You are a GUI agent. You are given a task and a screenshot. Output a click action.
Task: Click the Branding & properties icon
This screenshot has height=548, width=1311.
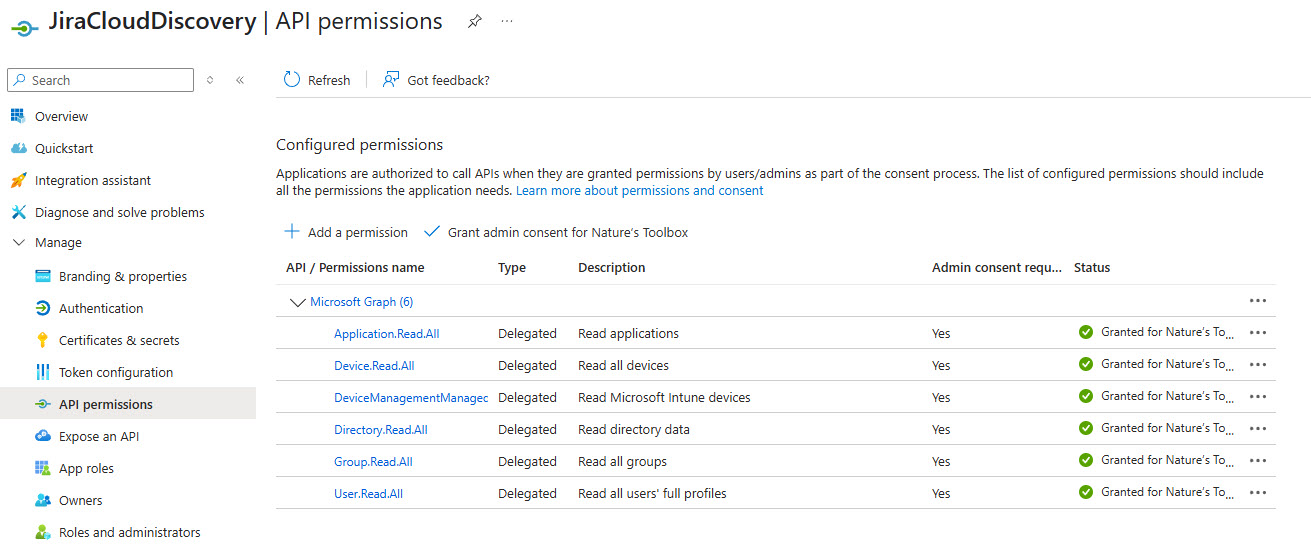point(42,276)
